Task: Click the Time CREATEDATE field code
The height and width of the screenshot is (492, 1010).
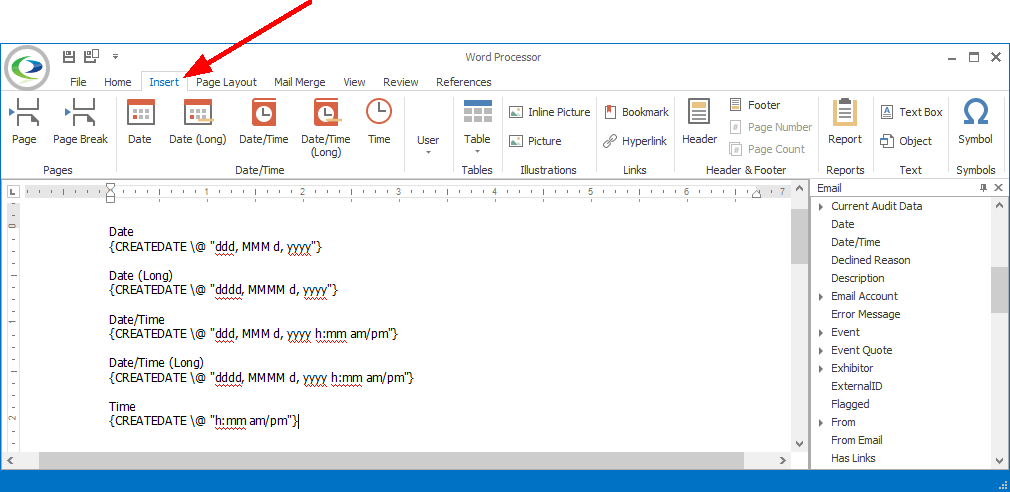Action: coord(204,421)
